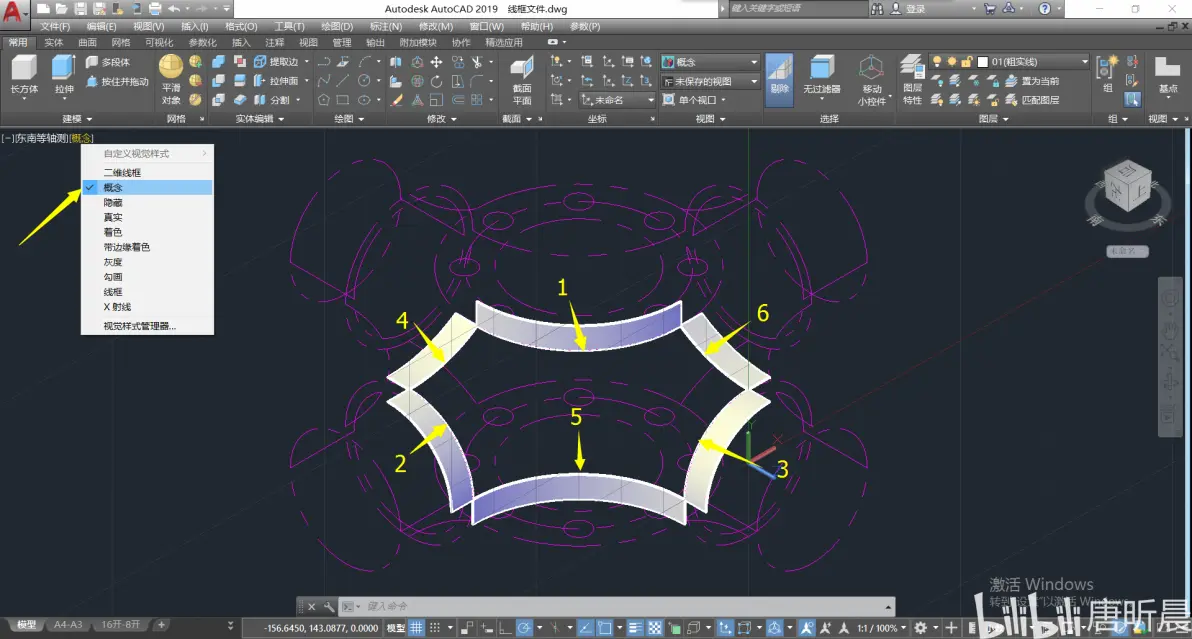The height and width of the screenshot is (639, 1192).
Task: Open the 绘图(D) menu
Action: point(337,27)
